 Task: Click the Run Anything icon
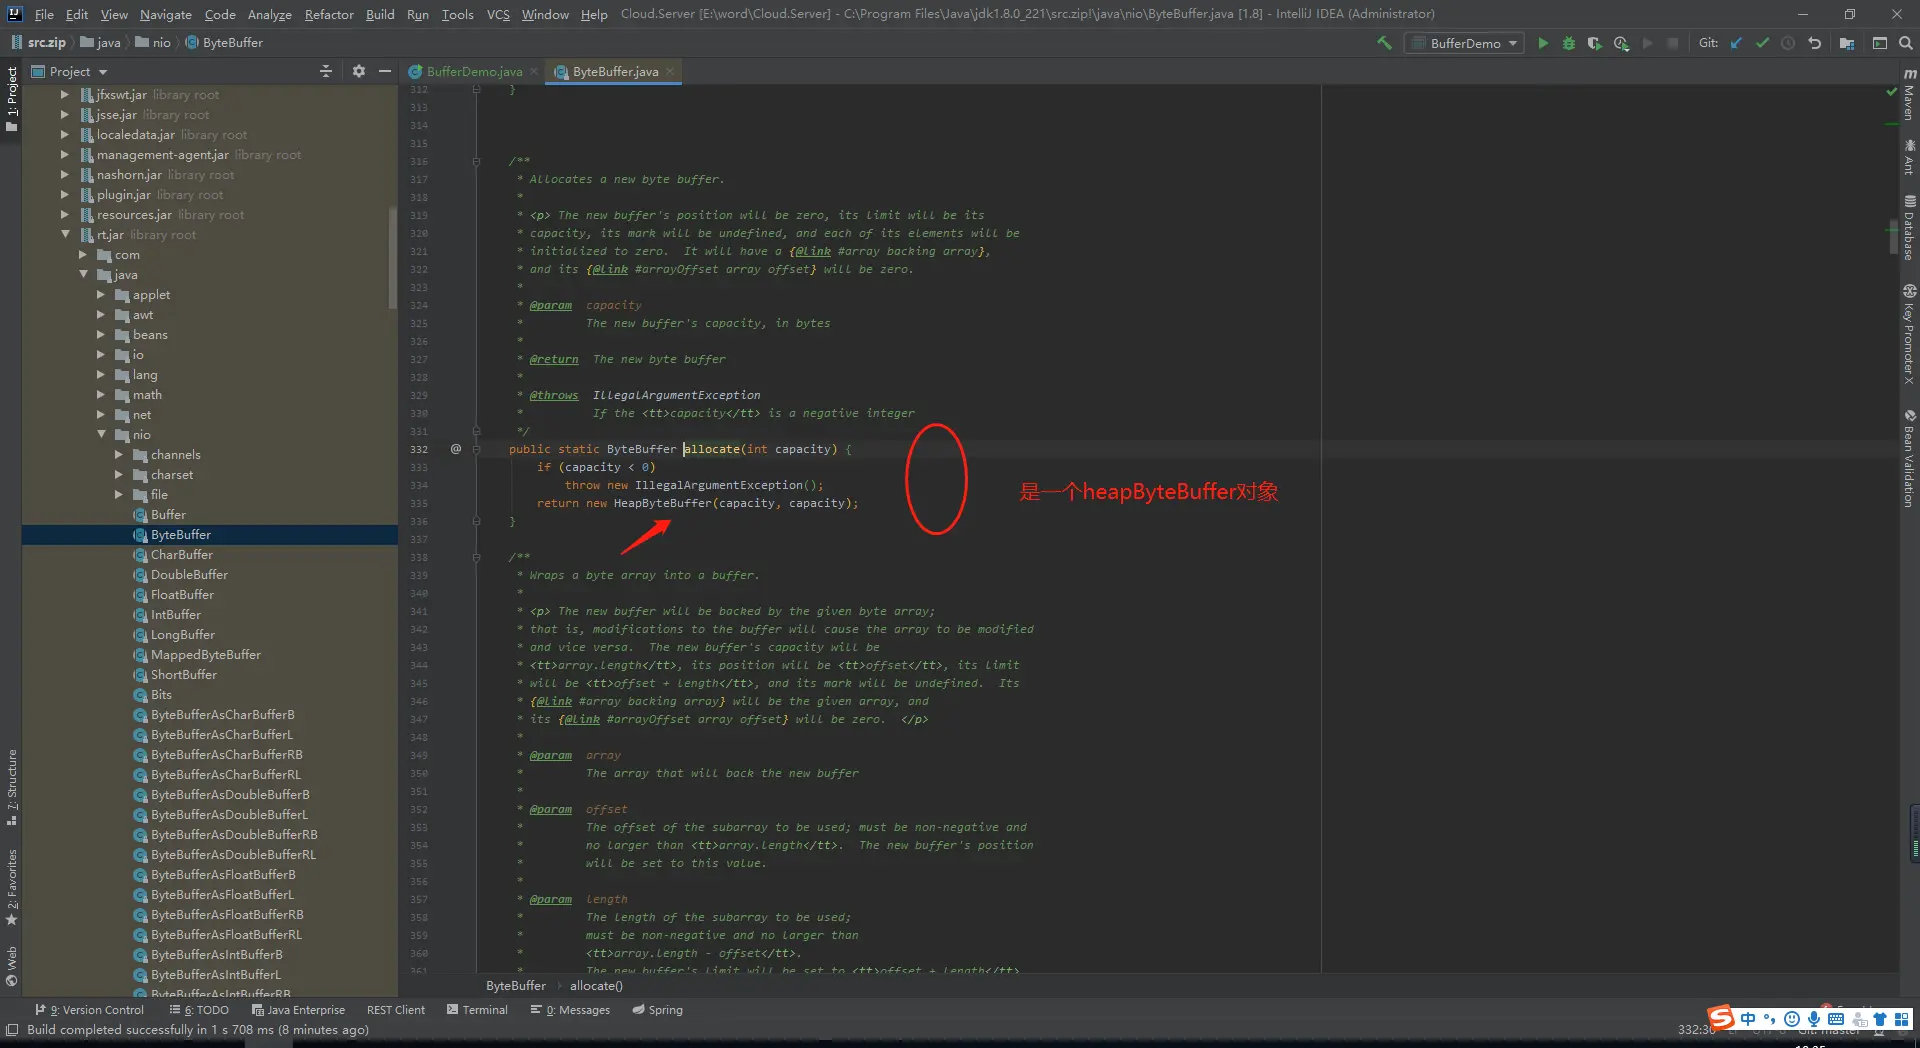[1880, 43]
